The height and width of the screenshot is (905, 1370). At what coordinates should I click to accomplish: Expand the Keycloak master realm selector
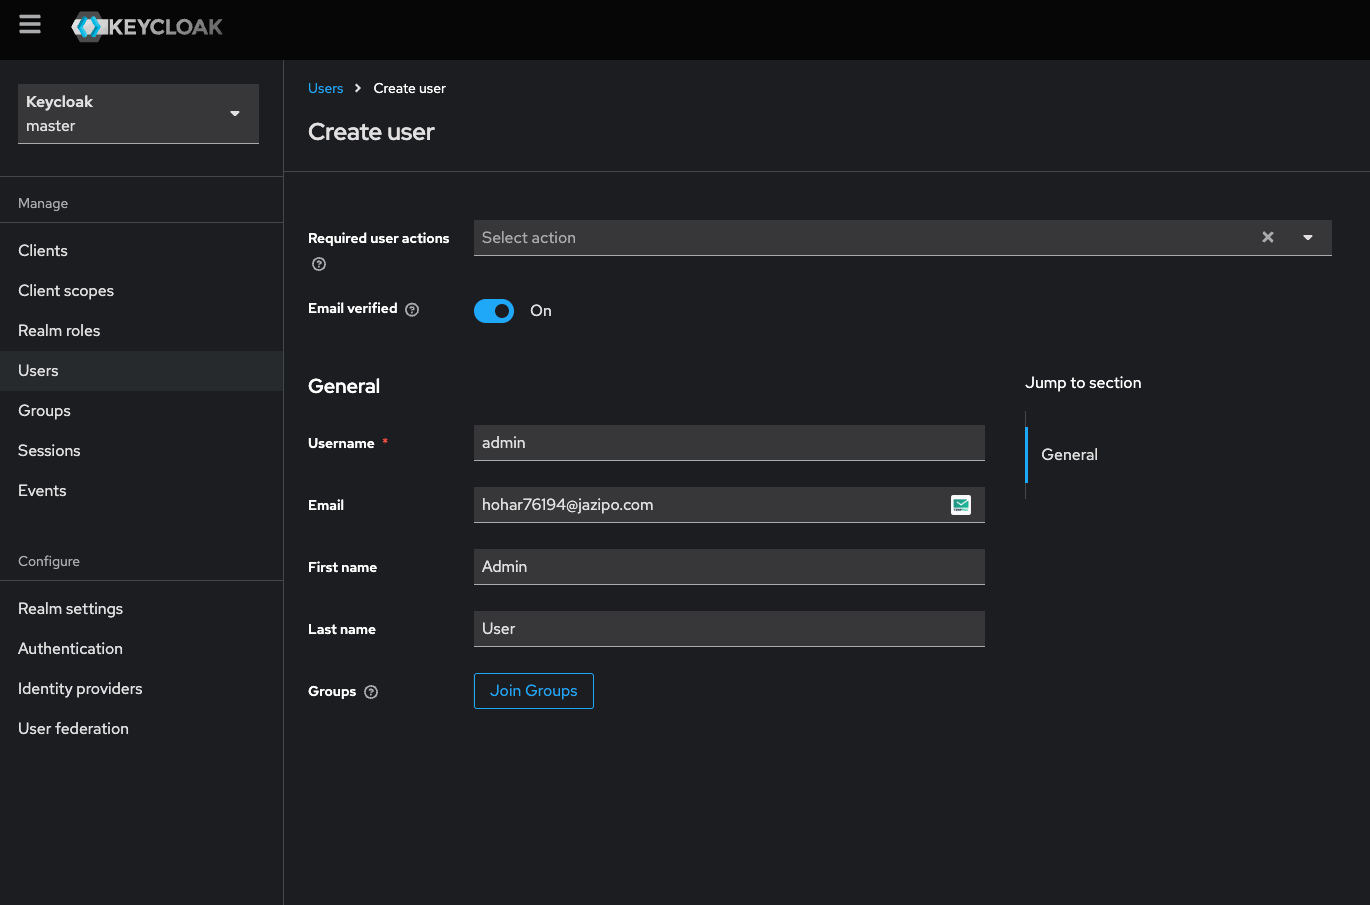pos(138,114)
